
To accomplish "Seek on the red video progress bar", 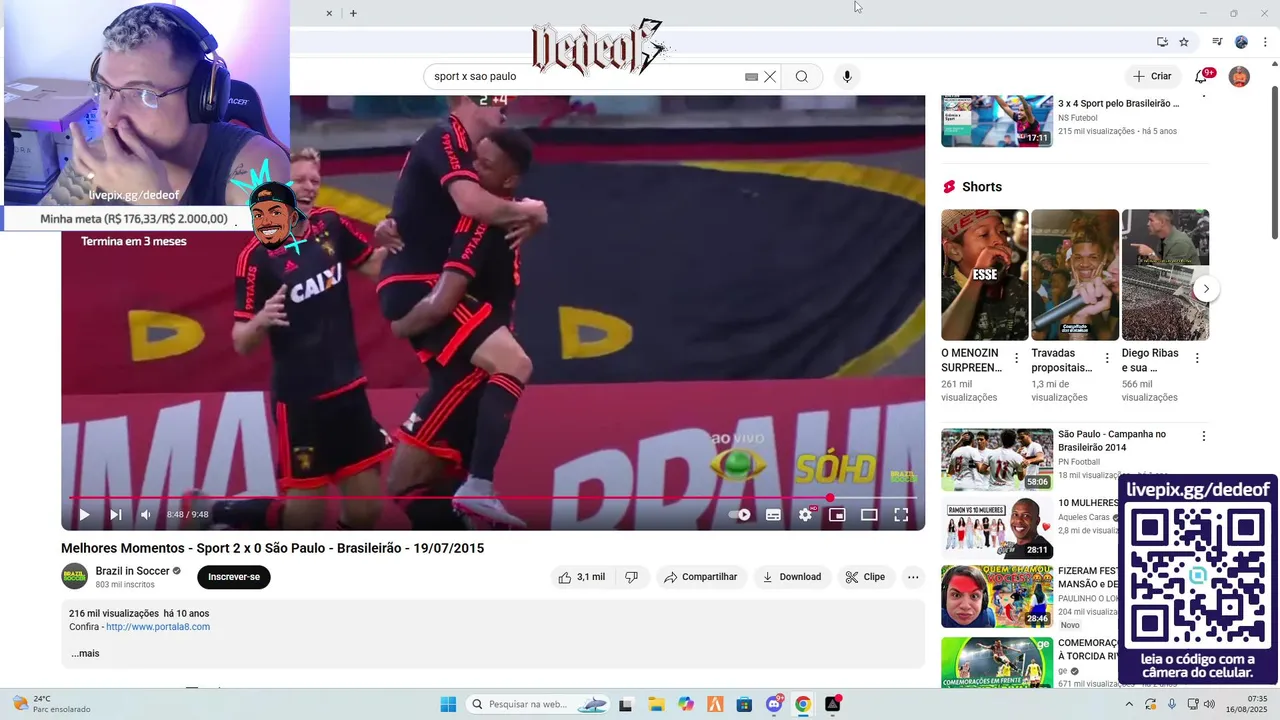I will (493, 497).
